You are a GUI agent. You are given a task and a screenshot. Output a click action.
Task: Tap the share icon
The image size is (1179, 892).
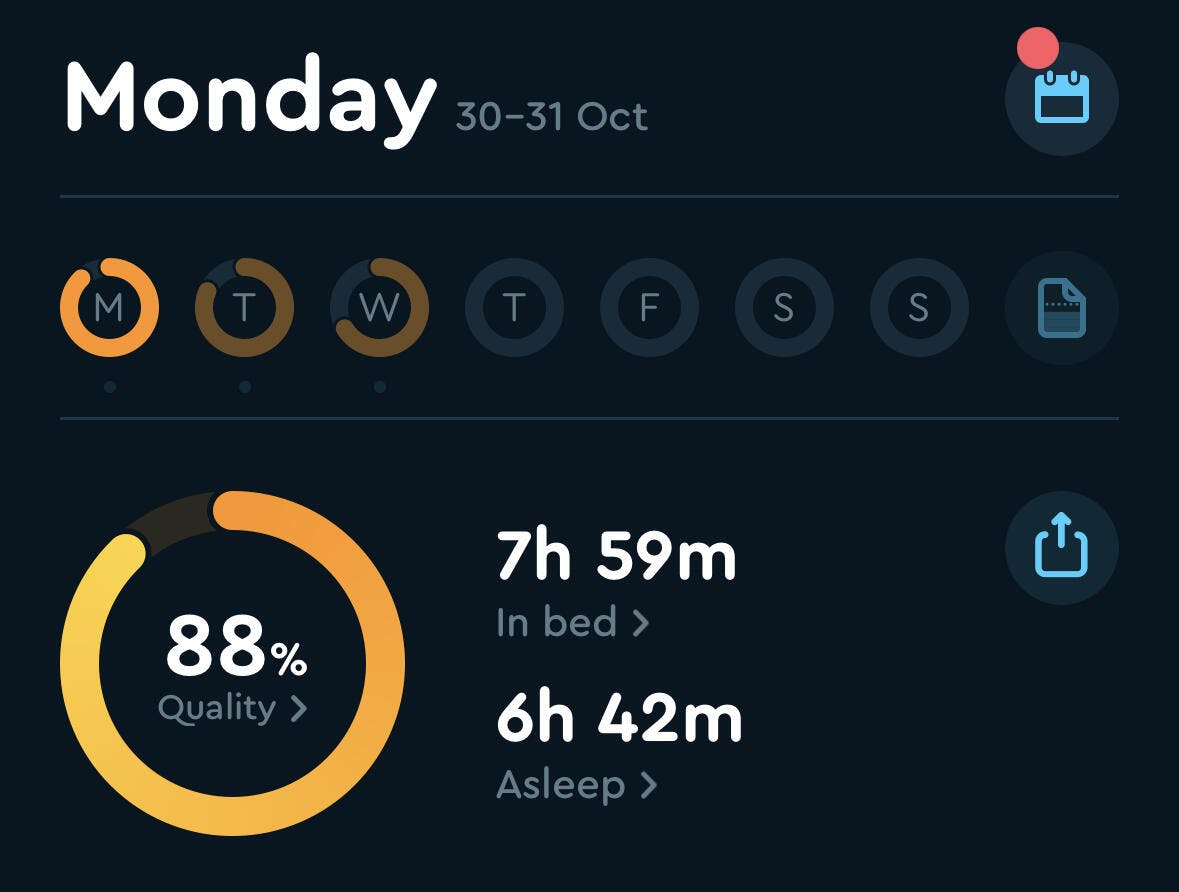(1061, 547)
